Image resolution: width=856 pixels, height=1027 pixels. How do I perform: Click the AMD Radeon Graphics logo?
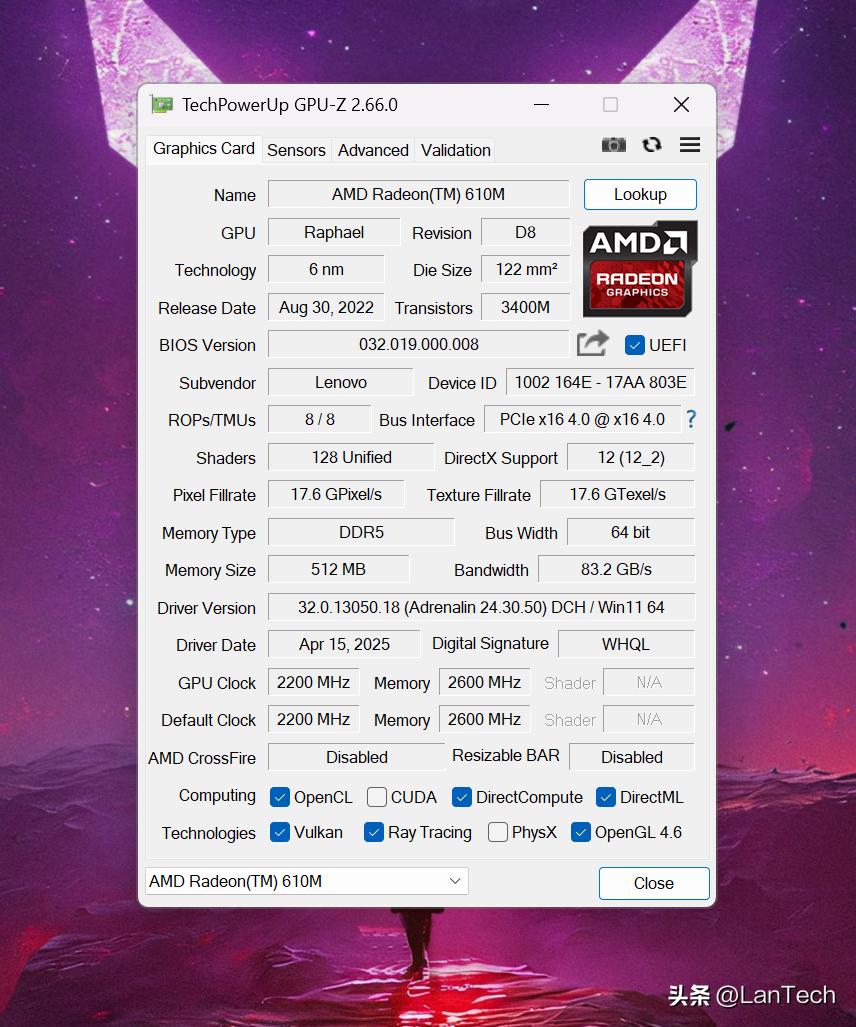pyautogui.click(x=640, y=269)
